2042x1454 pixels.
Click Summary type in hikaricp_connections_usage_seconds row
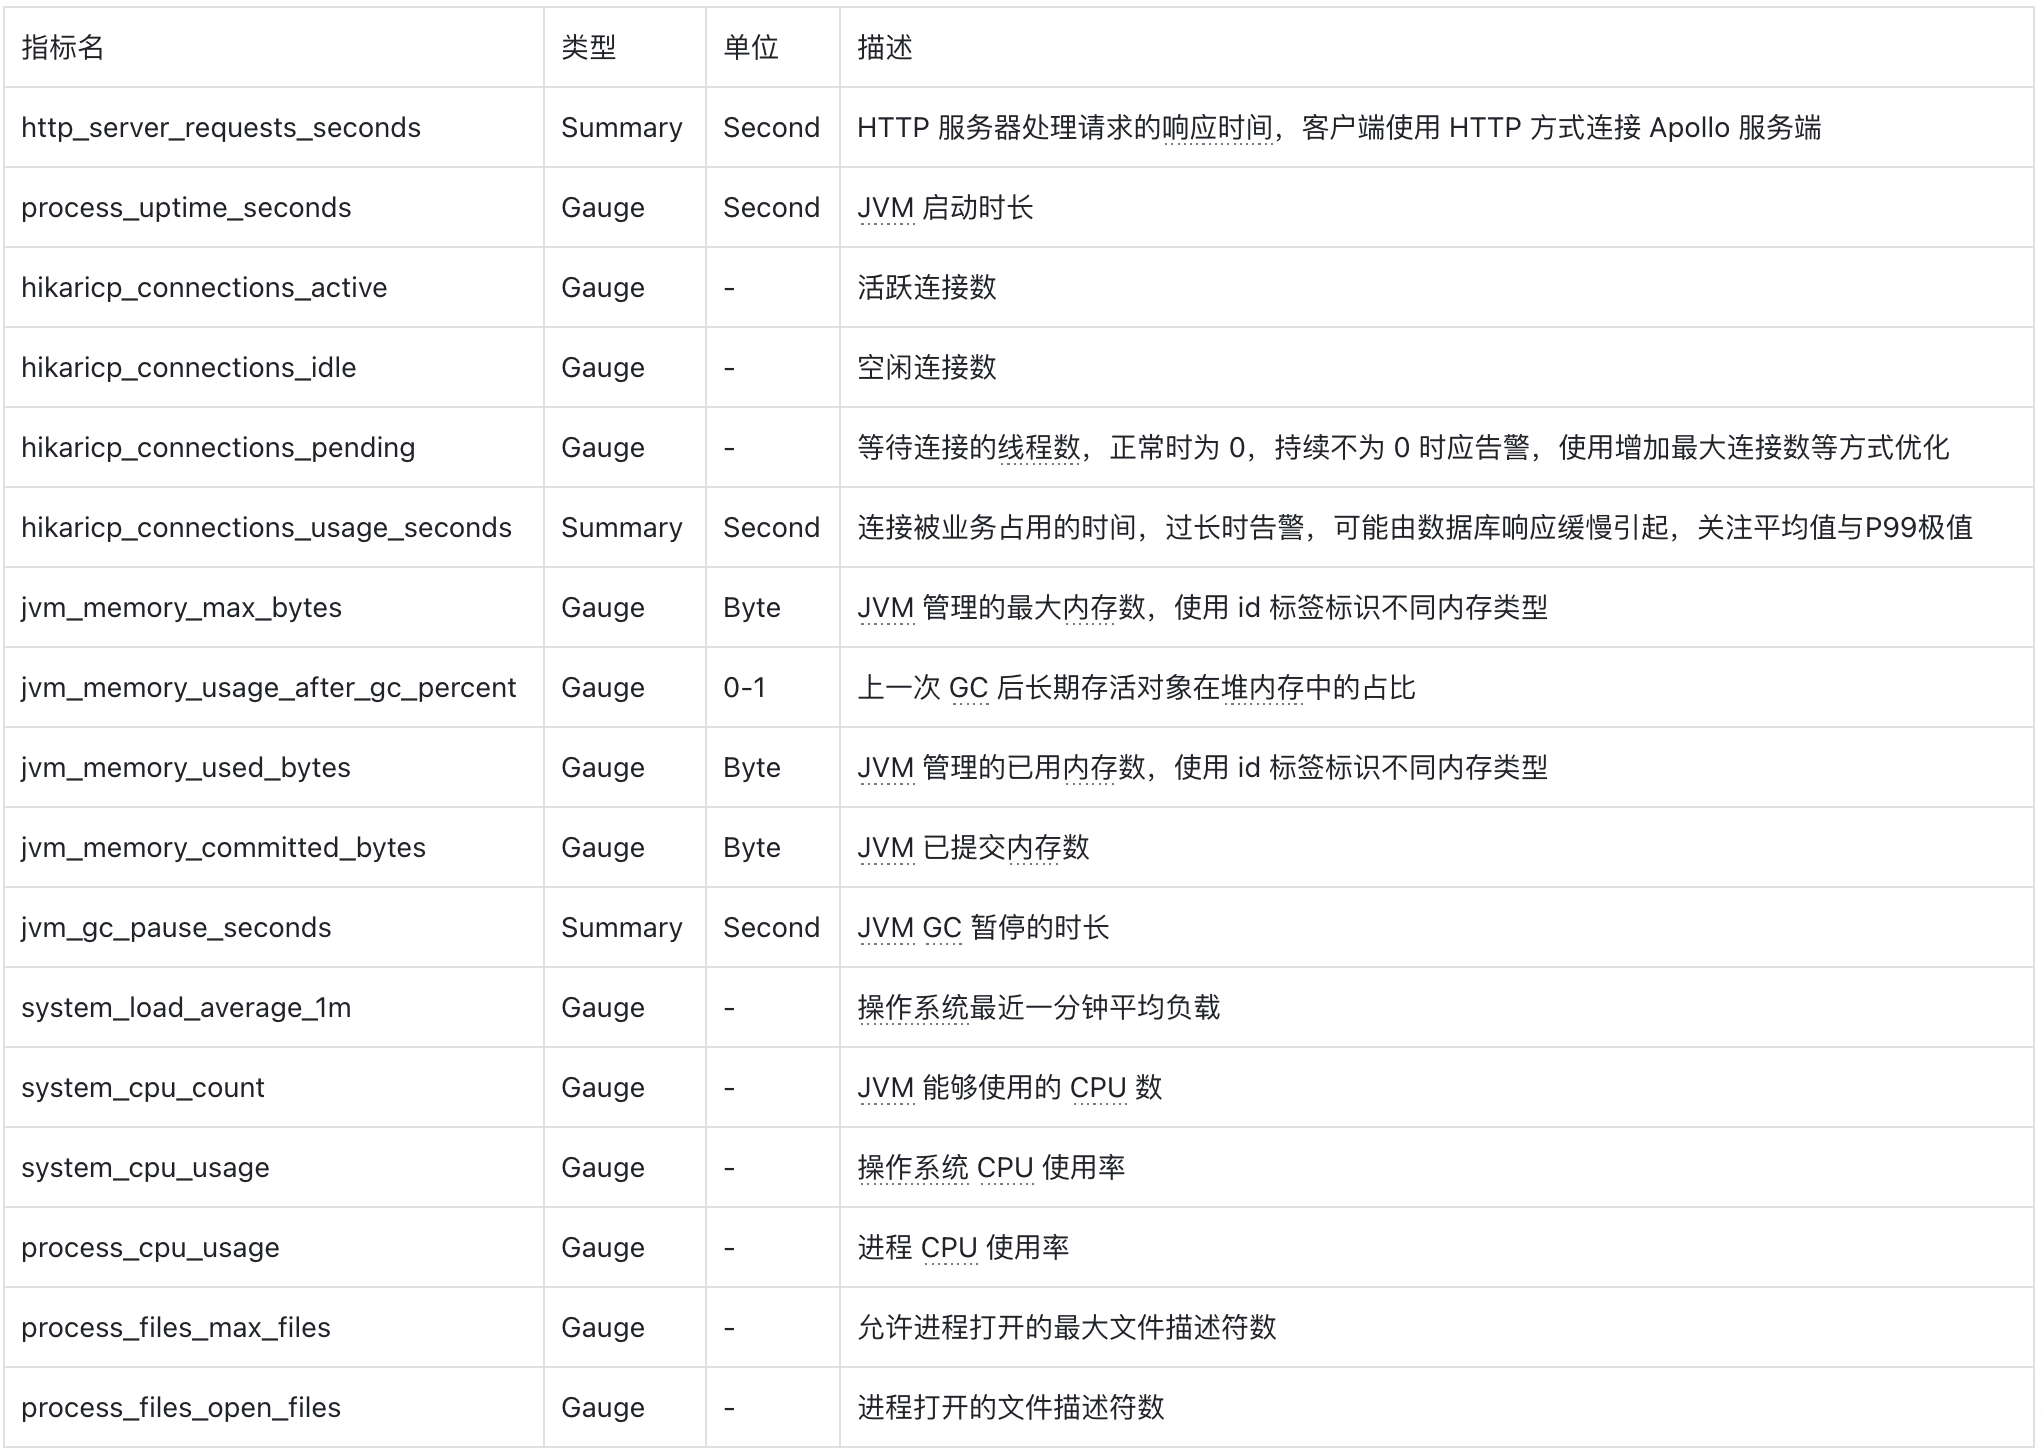tap(621, 528)
